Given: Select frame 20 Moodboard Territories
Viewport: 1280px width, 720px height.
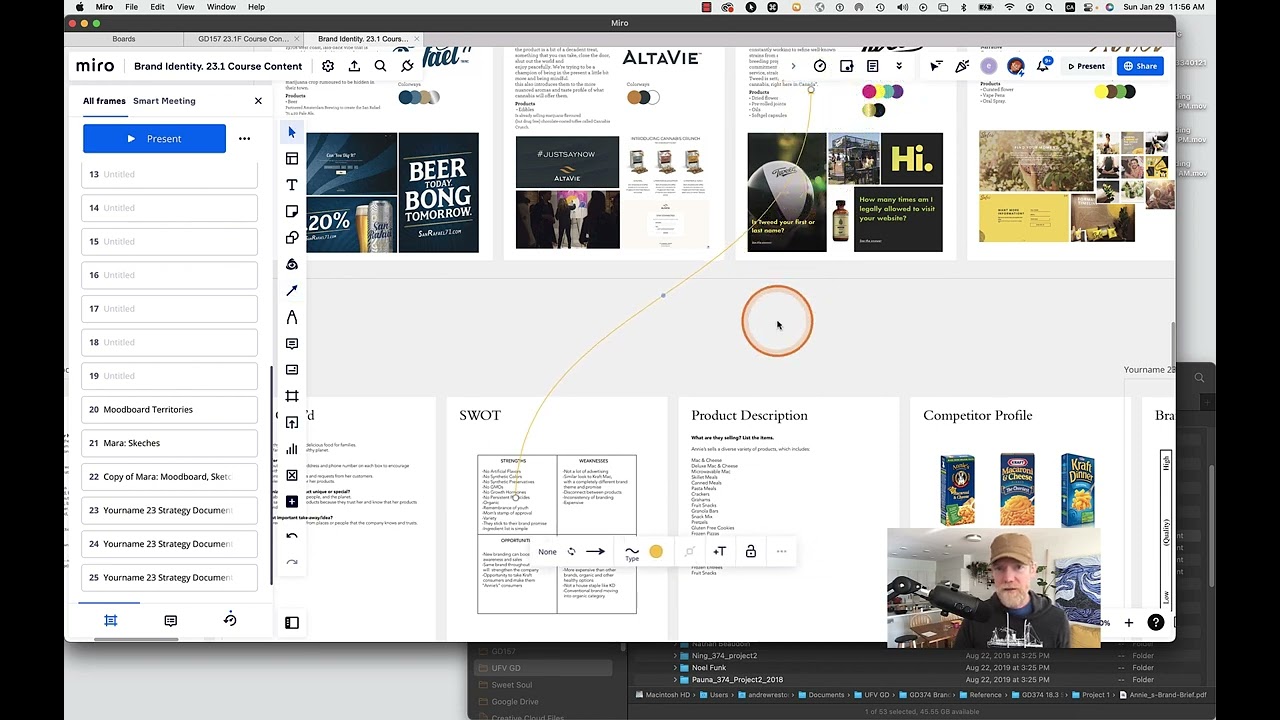Looking at the screenshot, I should click(170, 409).
